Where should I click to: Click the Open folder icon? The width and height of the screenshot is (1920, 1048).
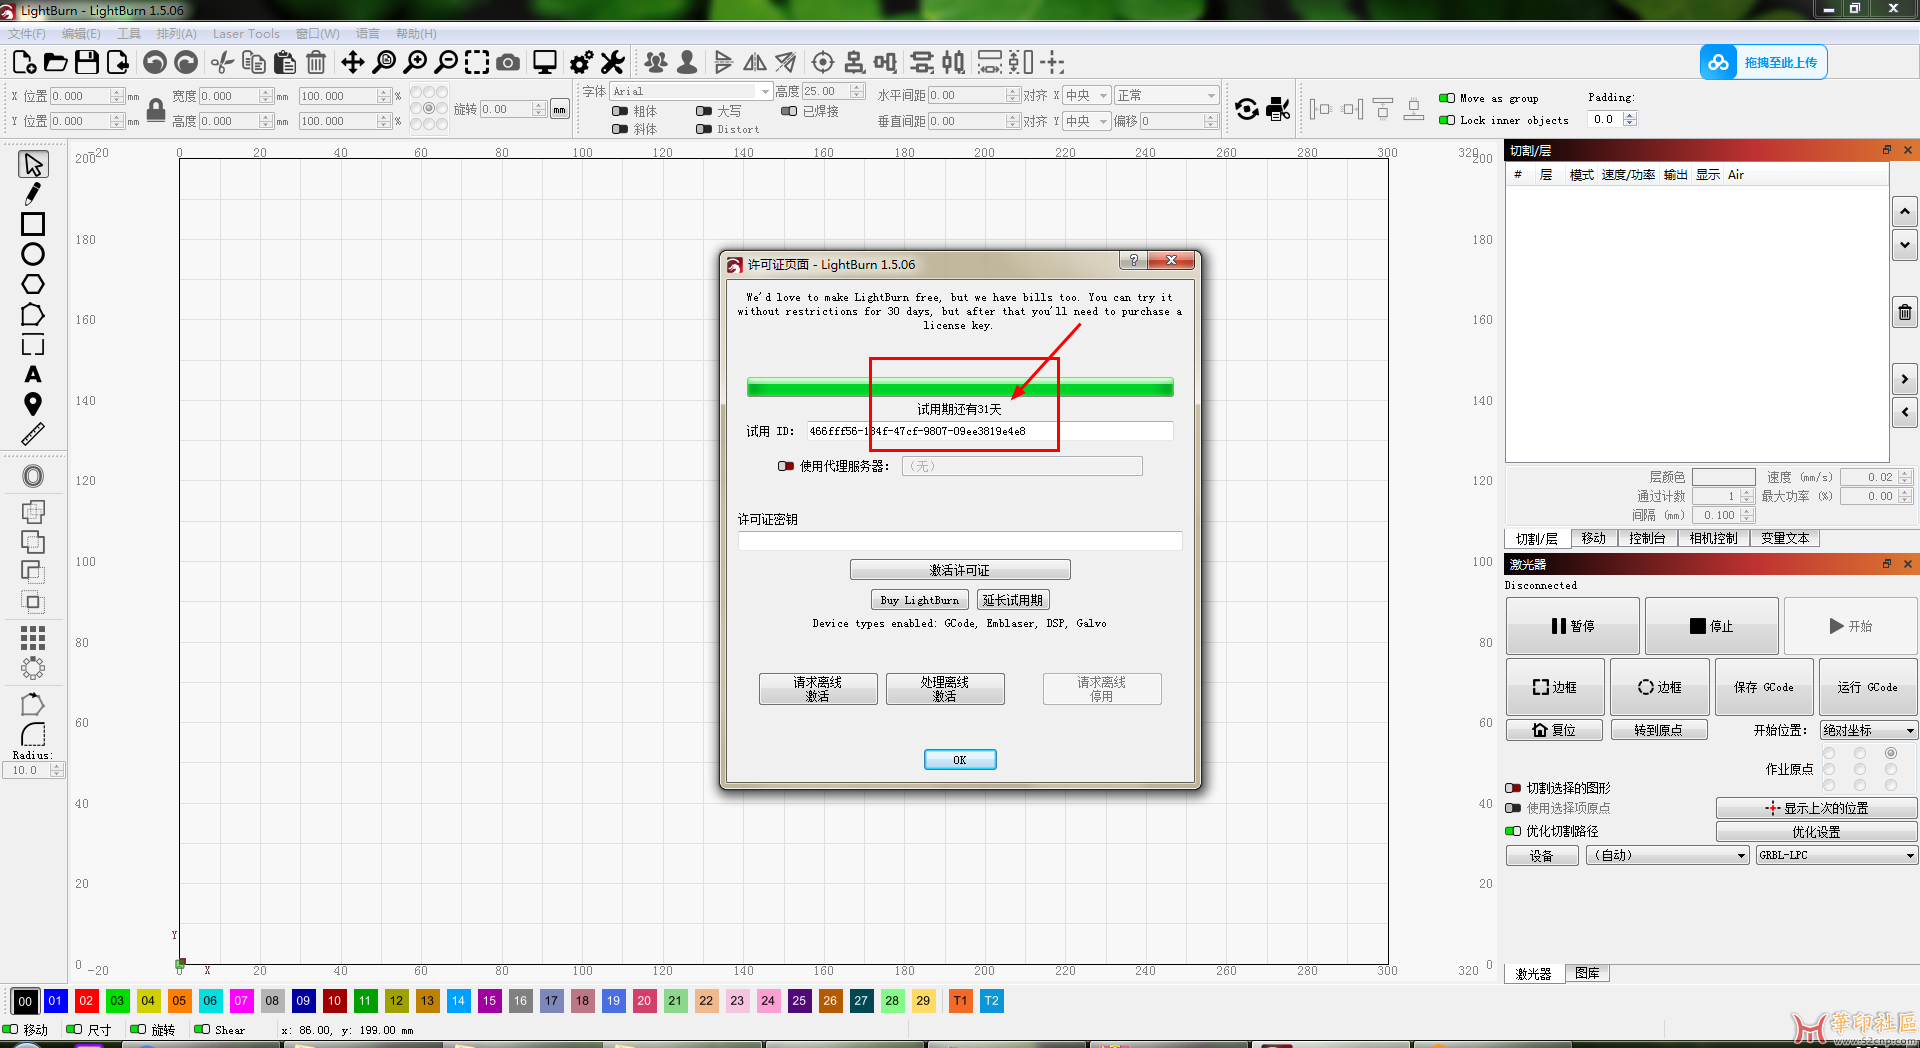point(56,62)
